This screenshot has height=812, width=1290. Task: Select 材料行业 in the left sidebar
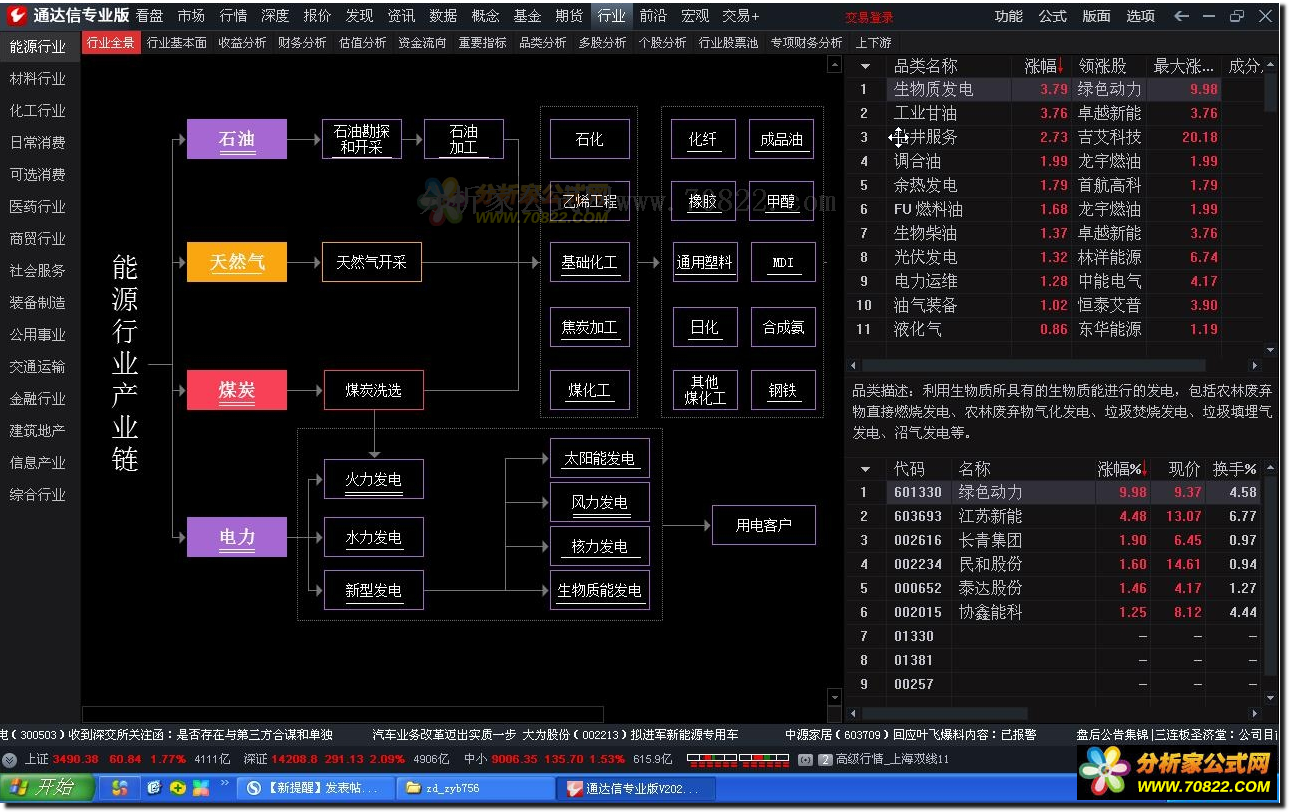coord(38,79)
